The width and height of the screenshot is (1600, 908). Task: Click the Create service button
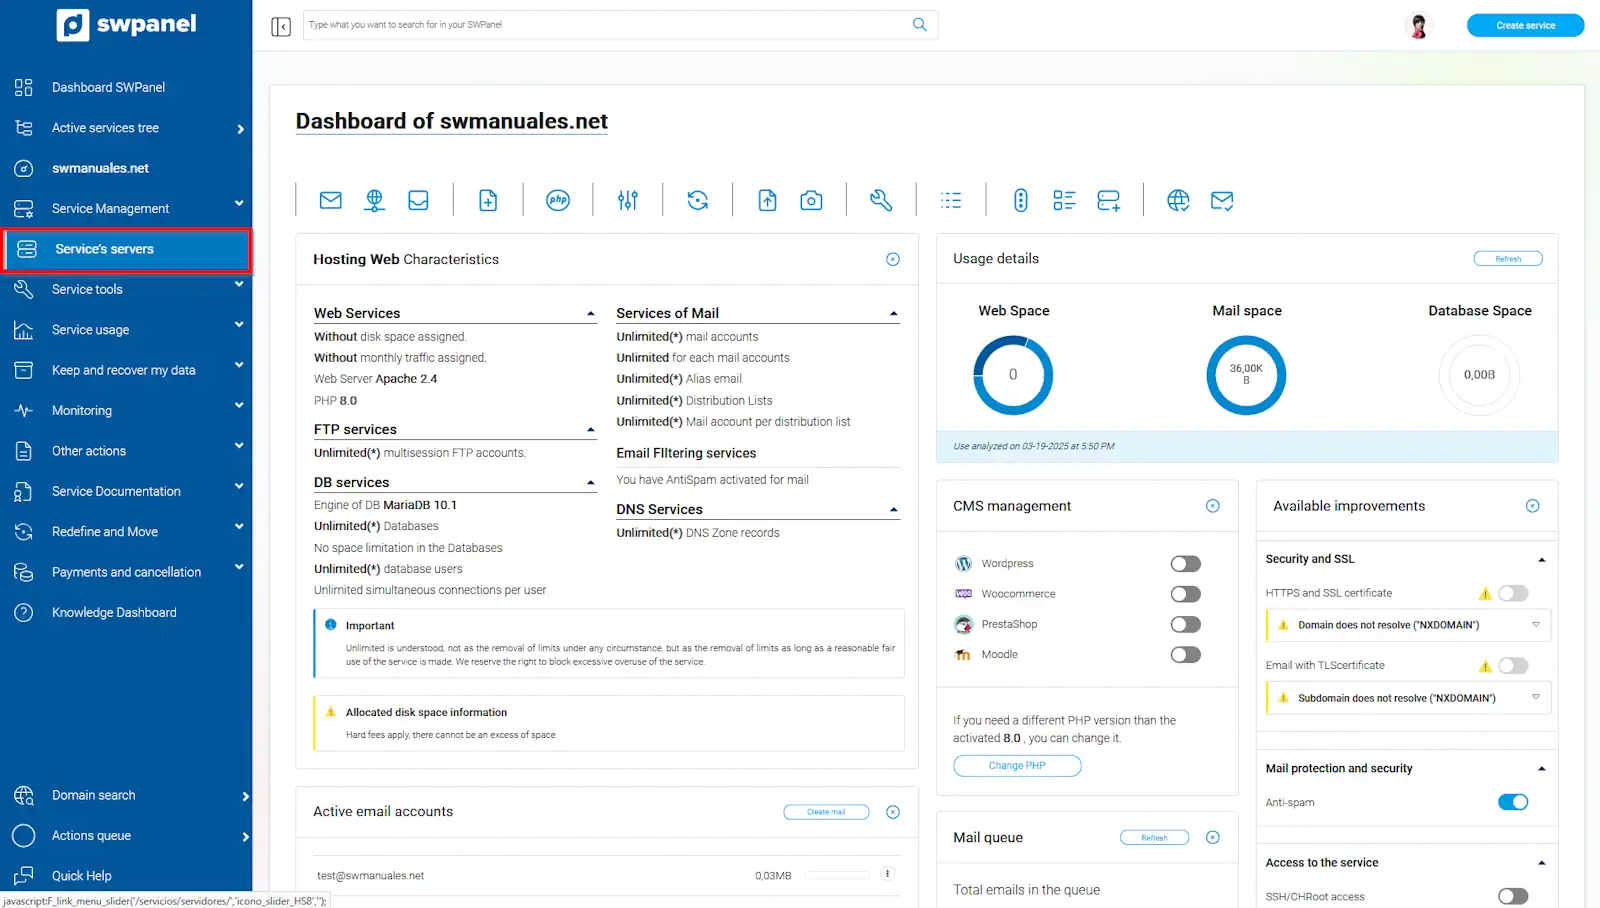pyautogui.click(x=1525, y=25)
